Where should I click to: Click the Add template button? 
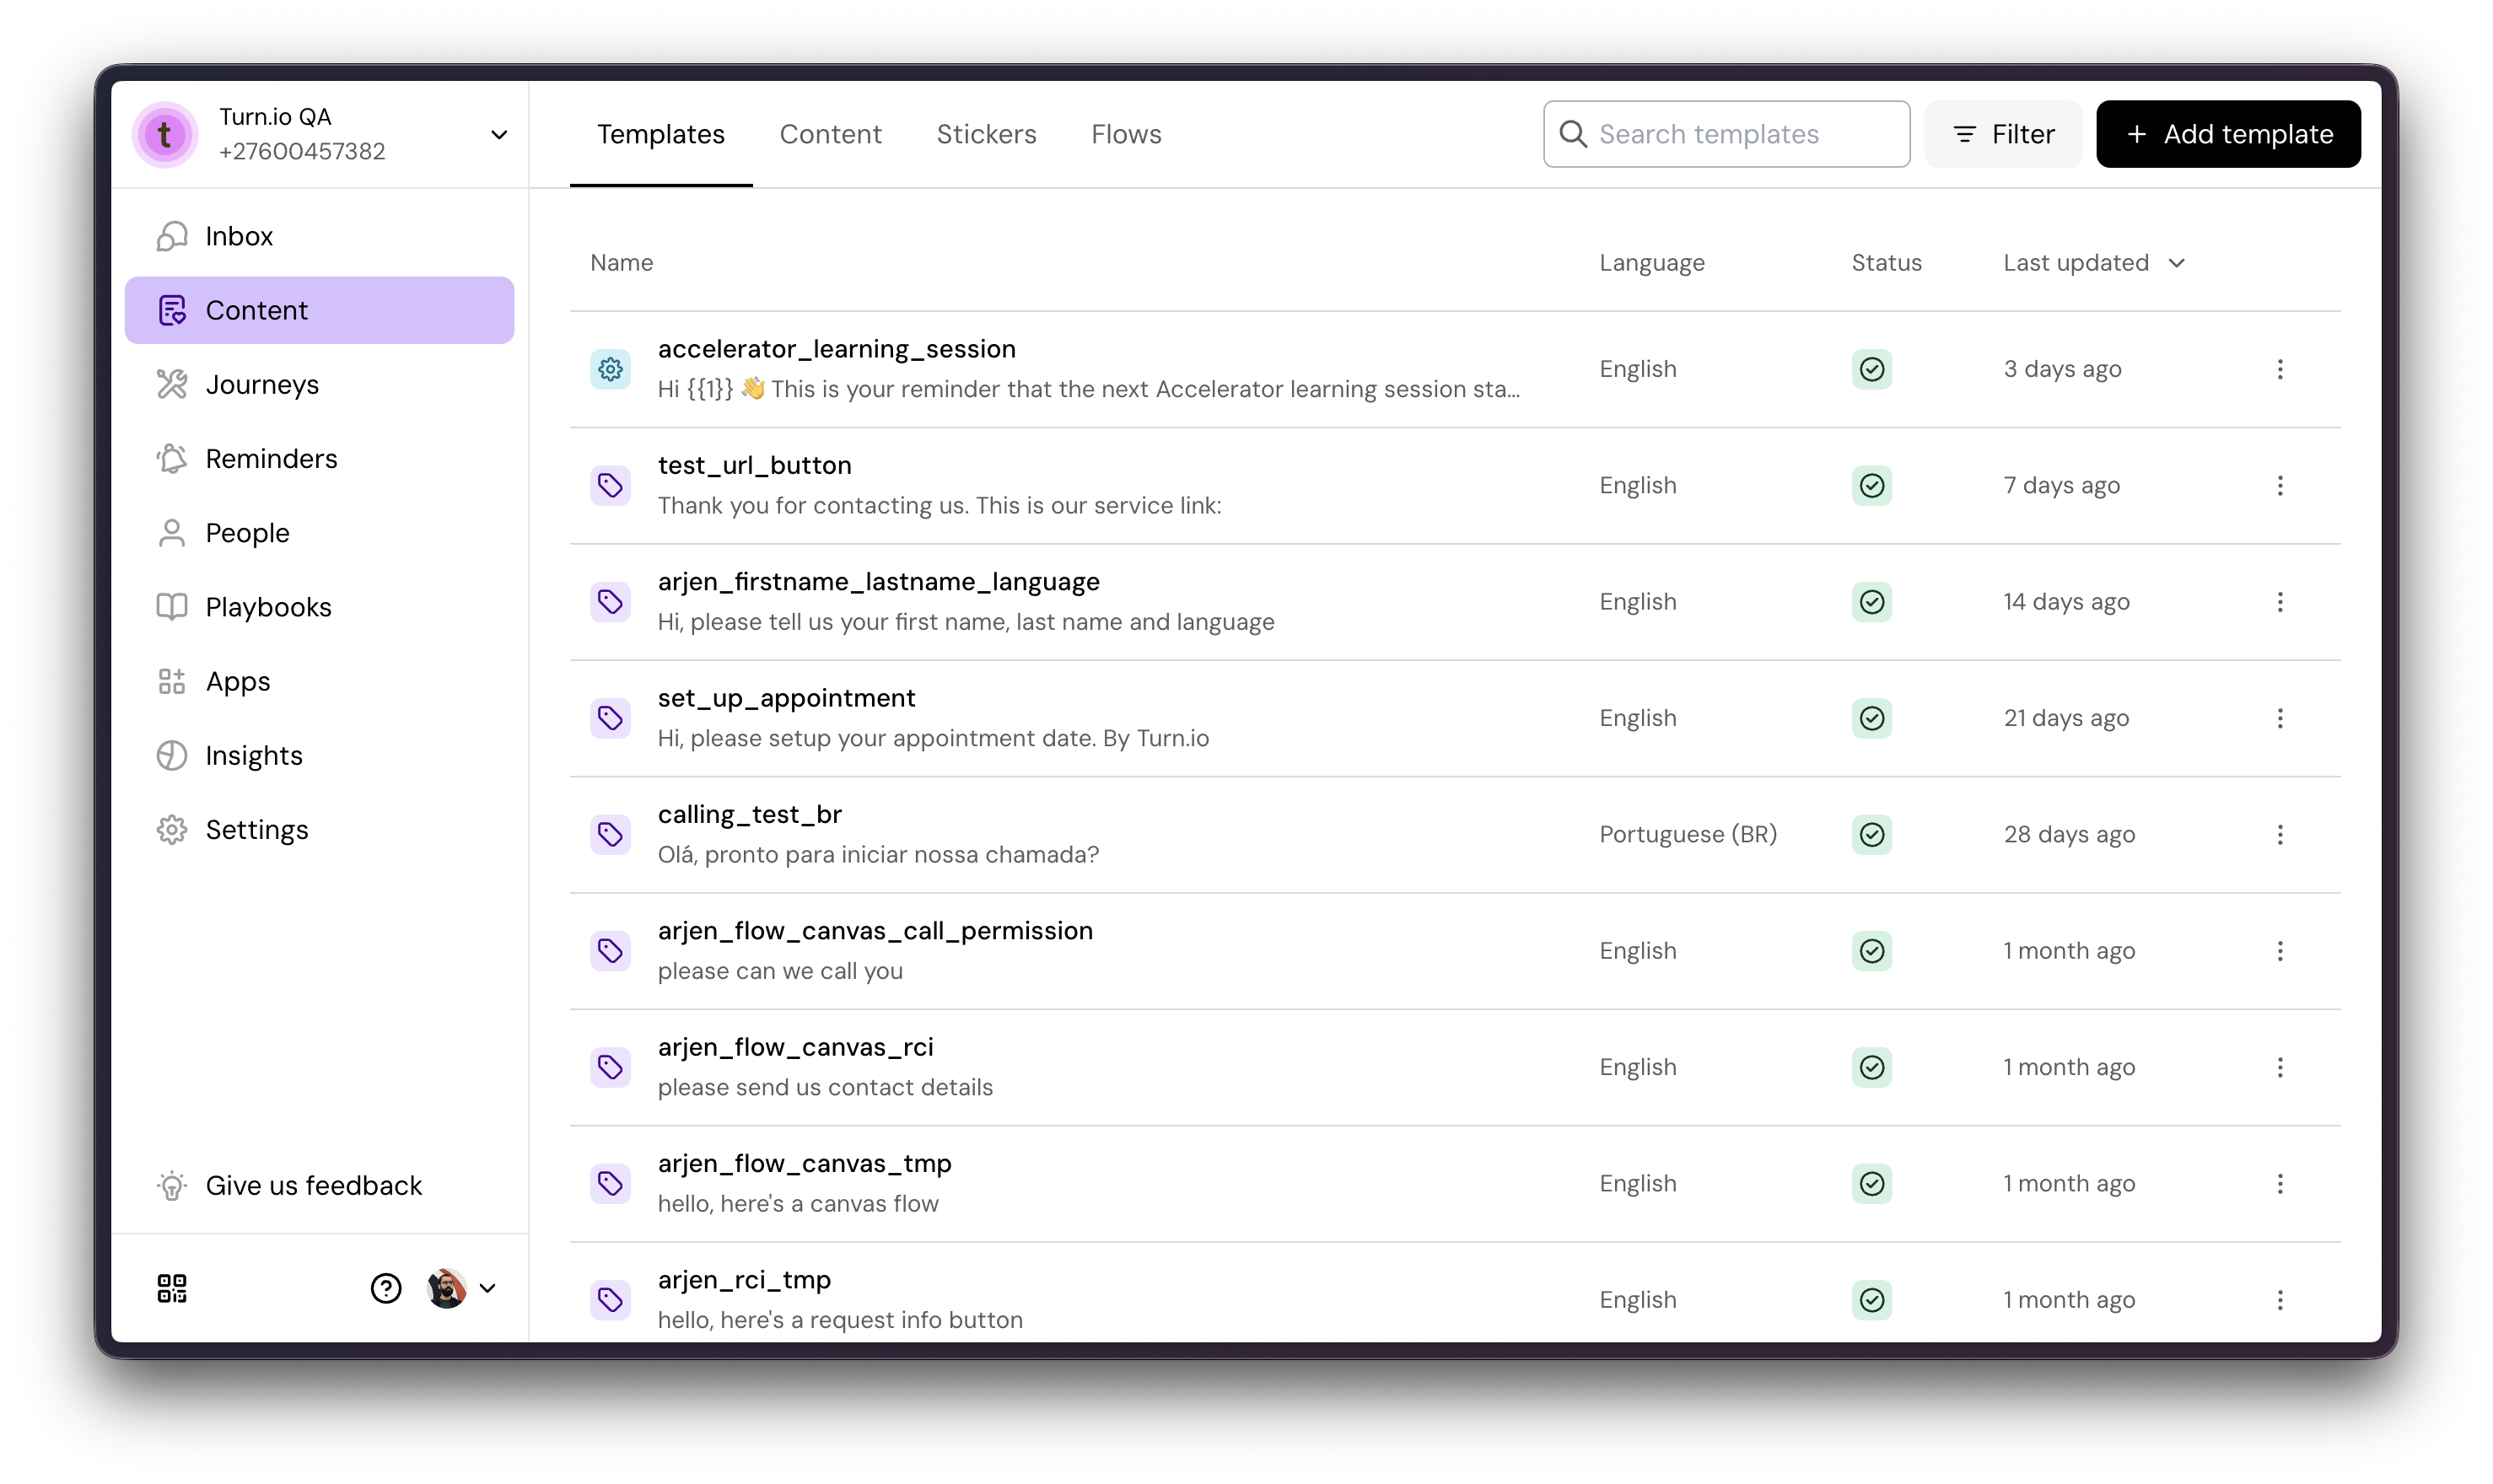(2228, 134)
